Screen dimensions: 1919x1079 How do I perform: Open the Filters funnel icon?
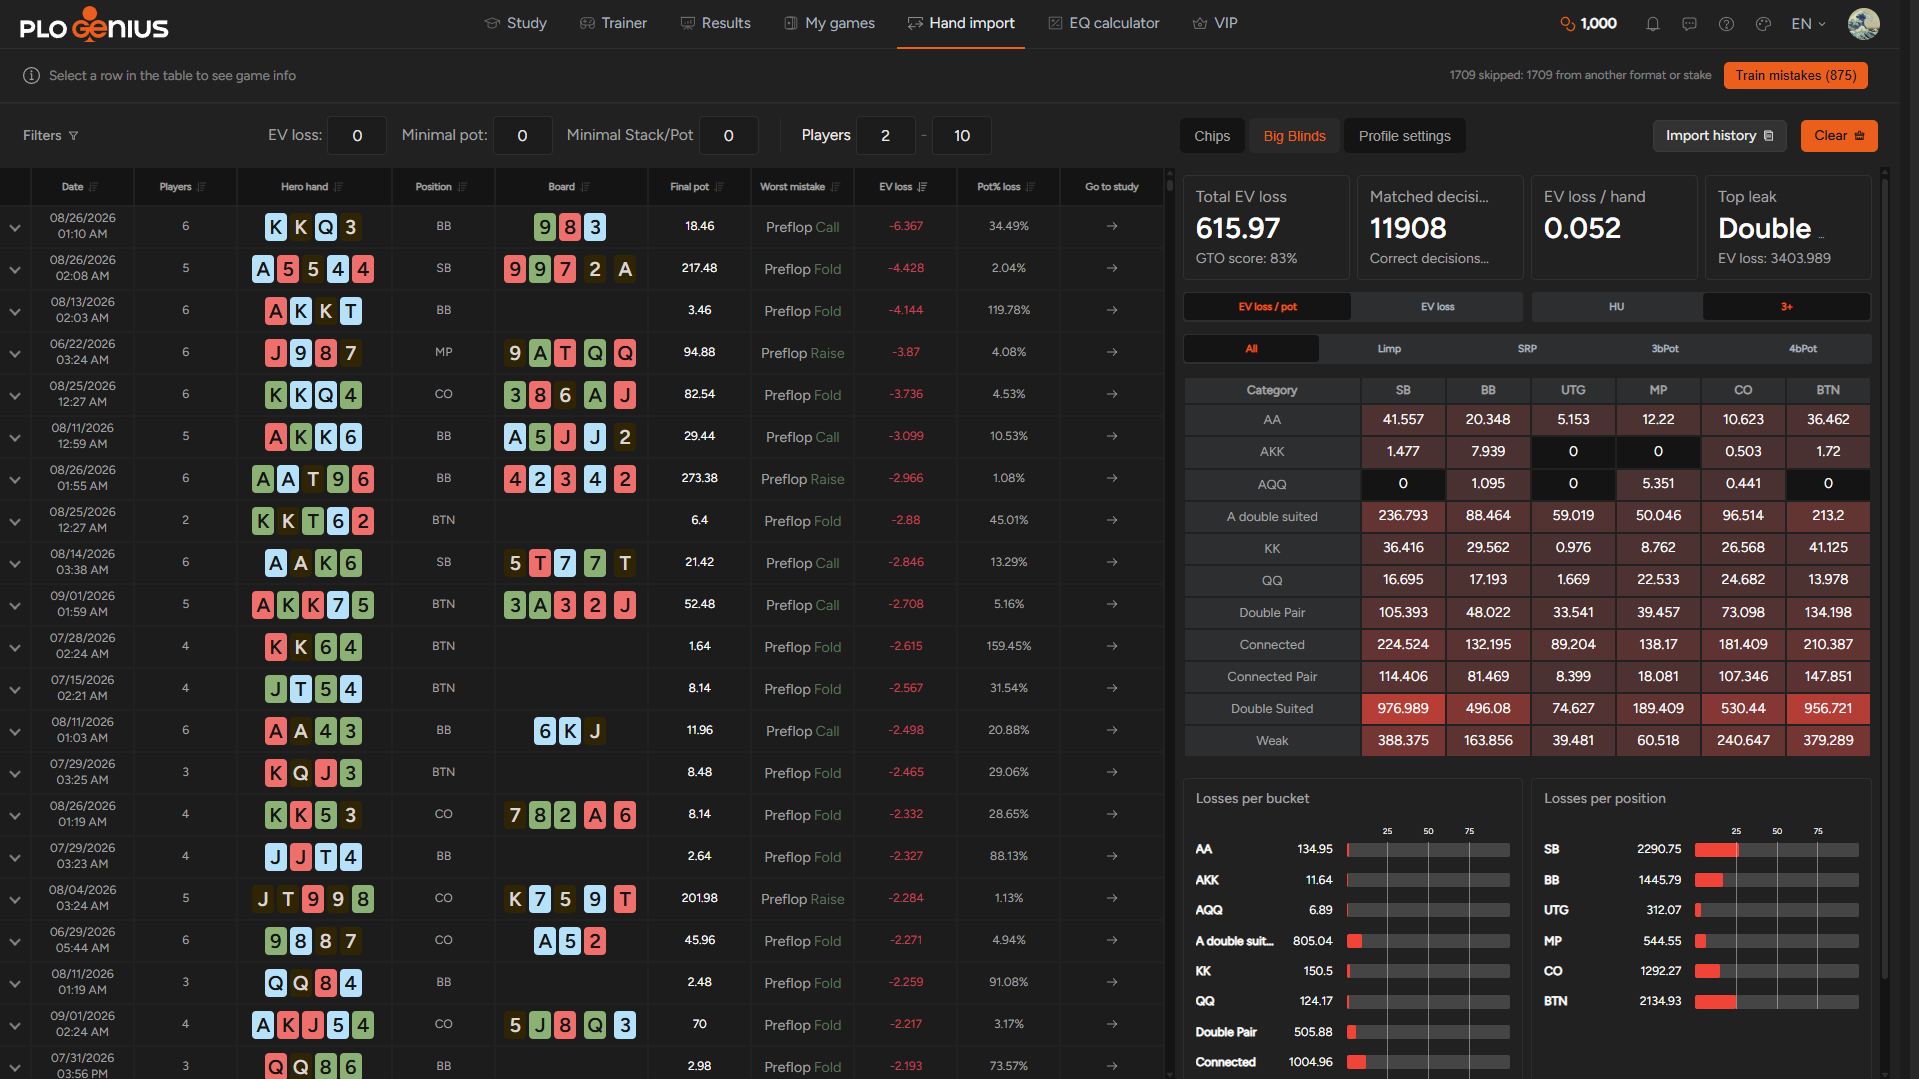coord(73,136)
